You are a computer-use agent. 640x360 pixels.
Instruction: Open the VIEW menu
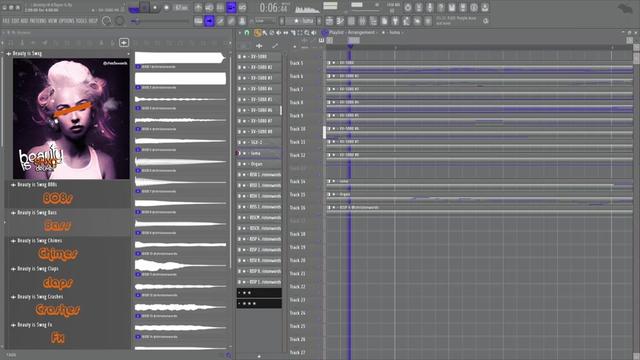[x=56, y=20]
